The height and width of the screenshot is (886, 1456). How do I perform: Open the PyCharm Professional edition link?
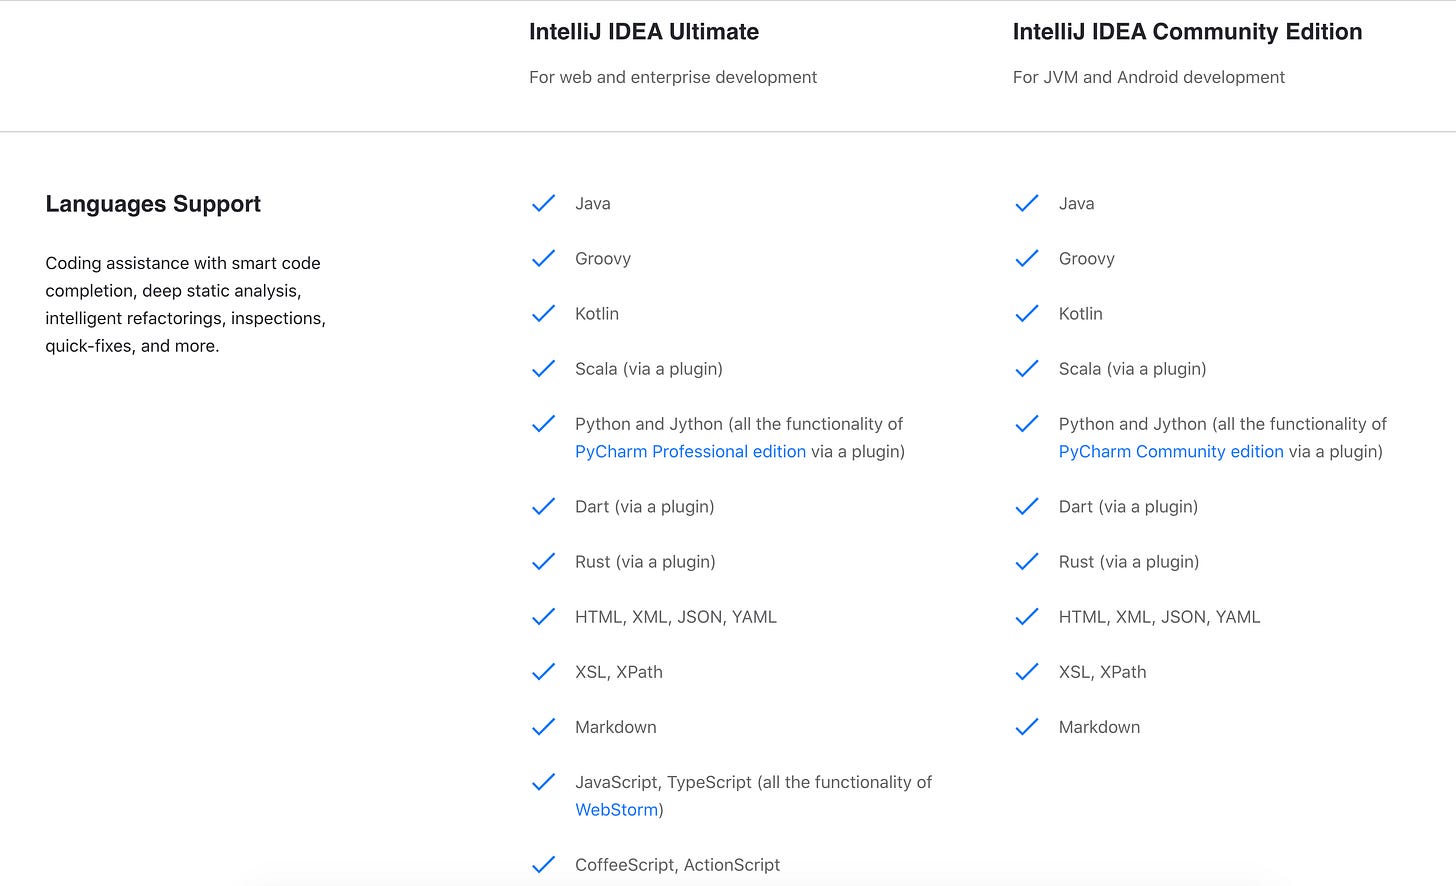[690, 452]
